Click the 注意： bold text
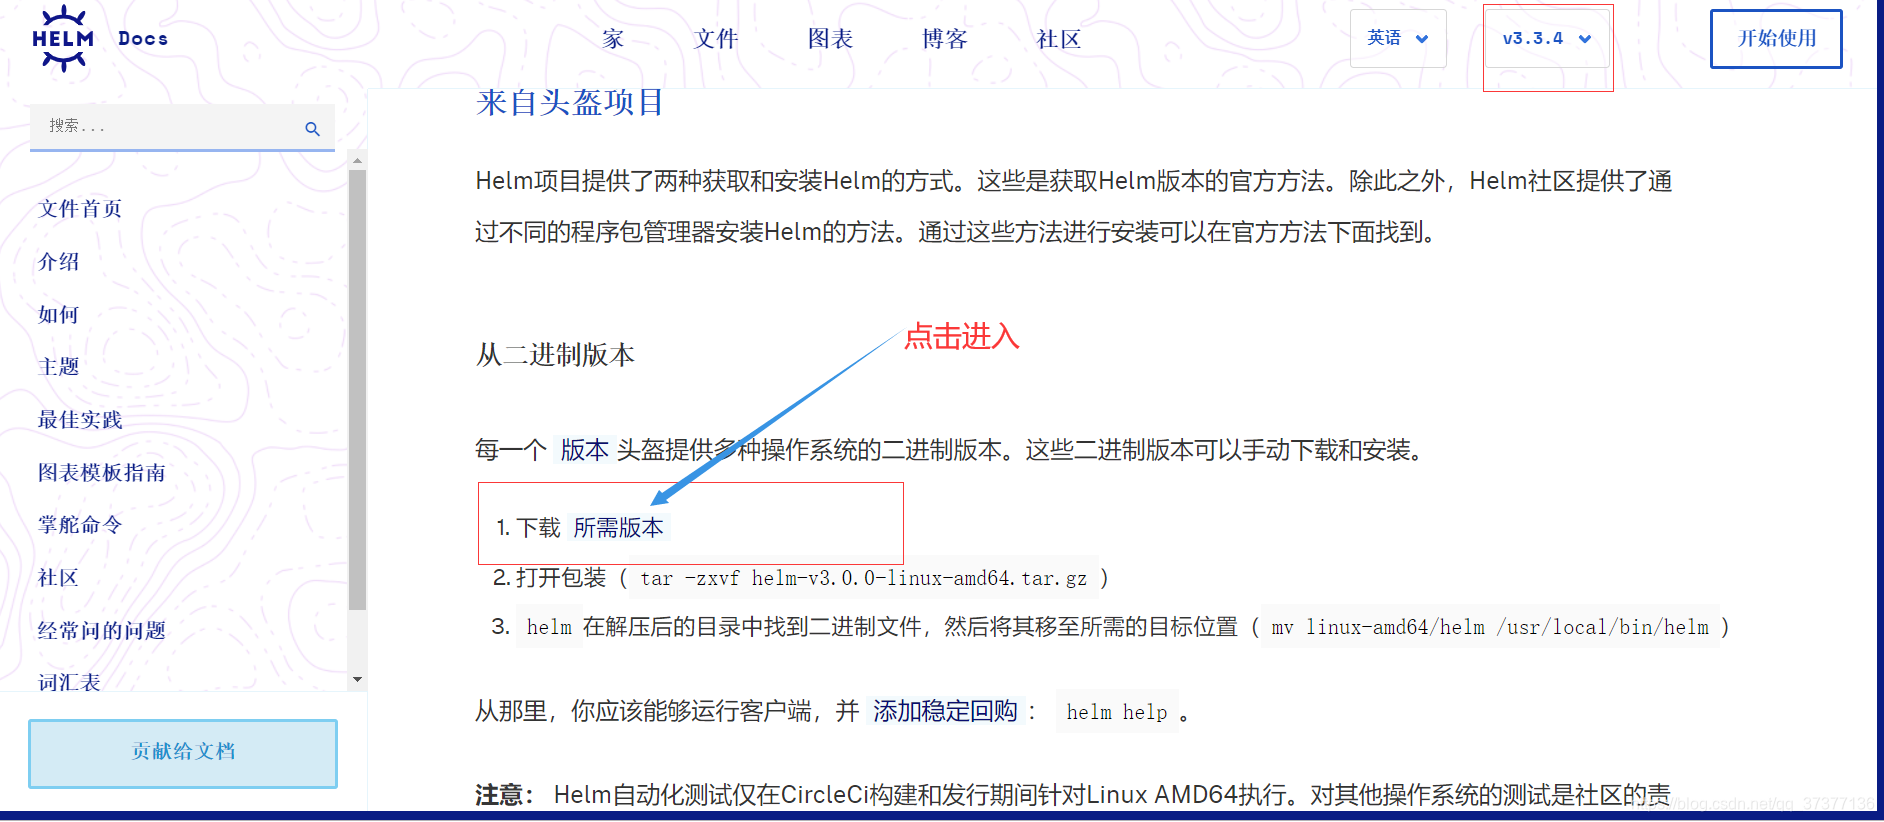 (506, 795)
